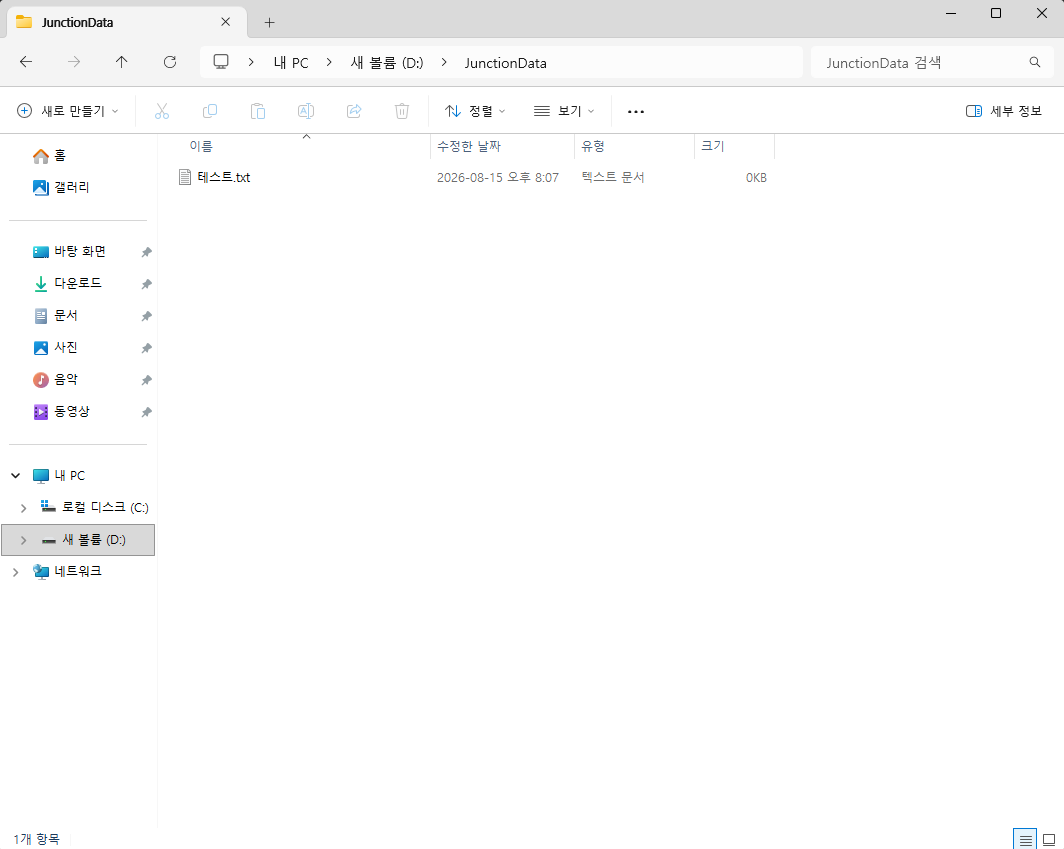
Task: Click the forward navigation arrow
Action: click(x=74, y=62)
